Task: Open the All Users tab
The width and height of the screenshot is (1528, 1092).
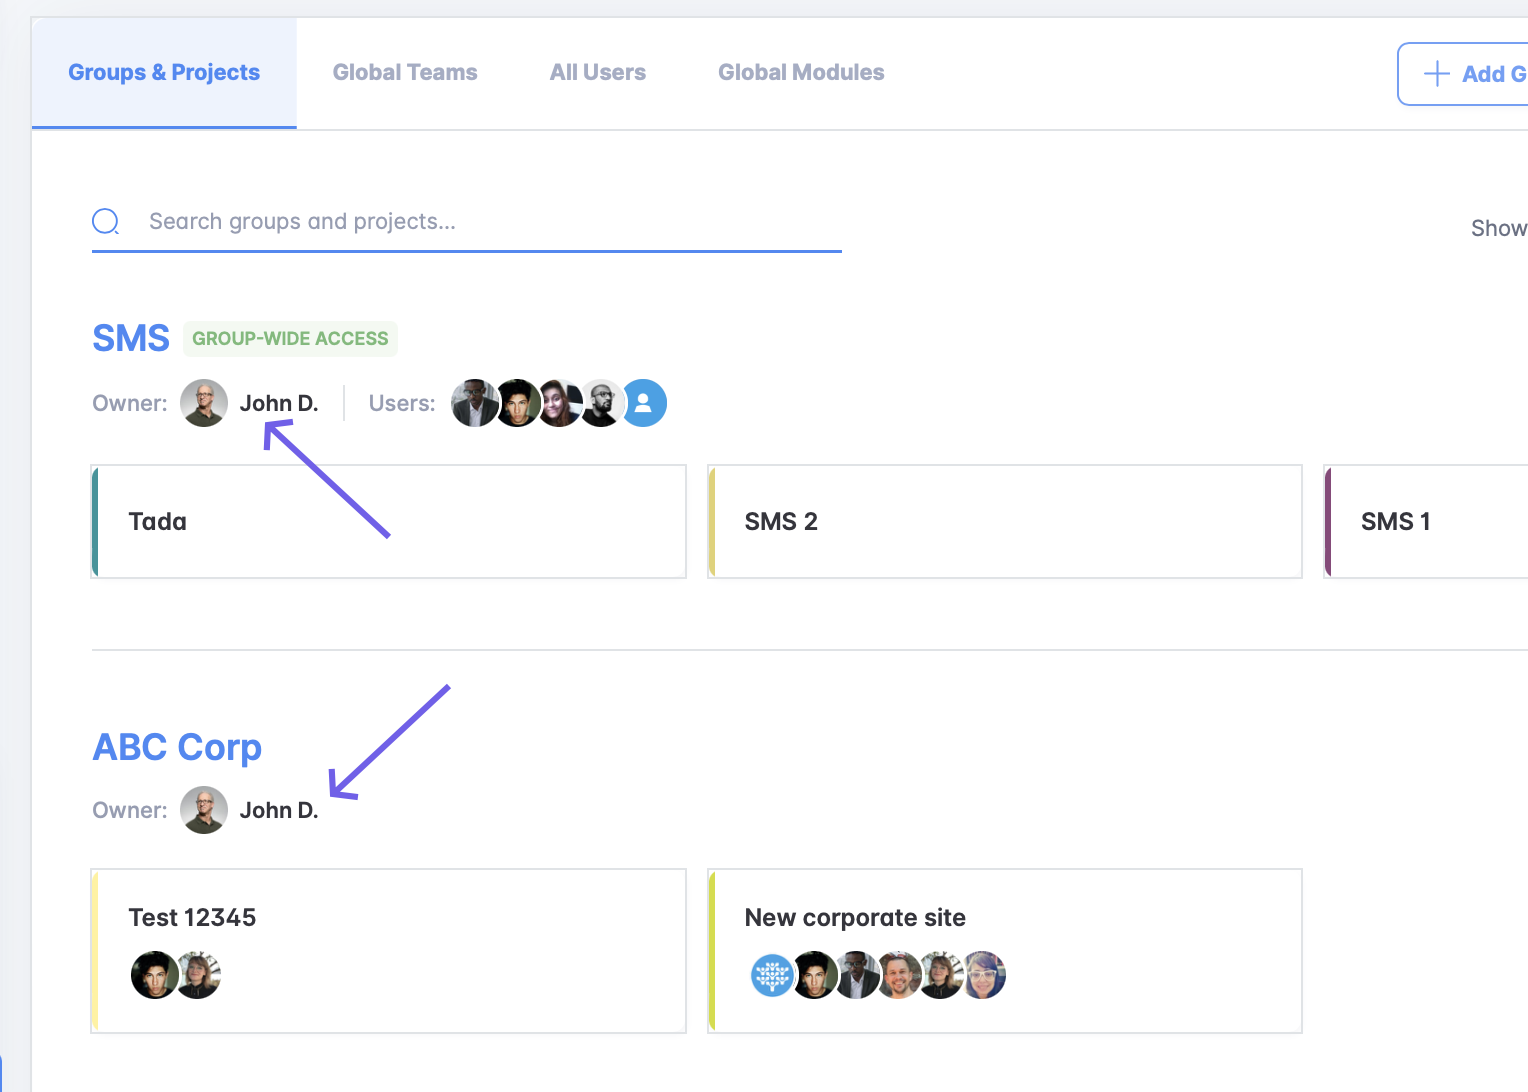Action: [597, 73]
